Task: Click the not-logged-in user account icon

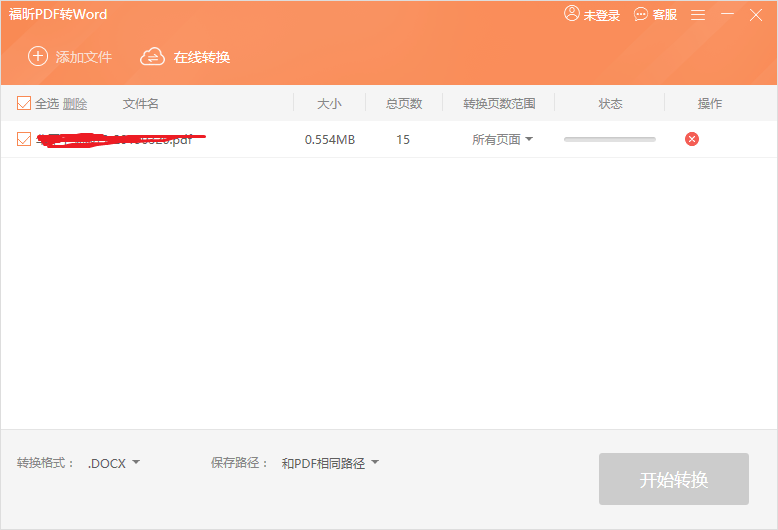Action: 572,14
